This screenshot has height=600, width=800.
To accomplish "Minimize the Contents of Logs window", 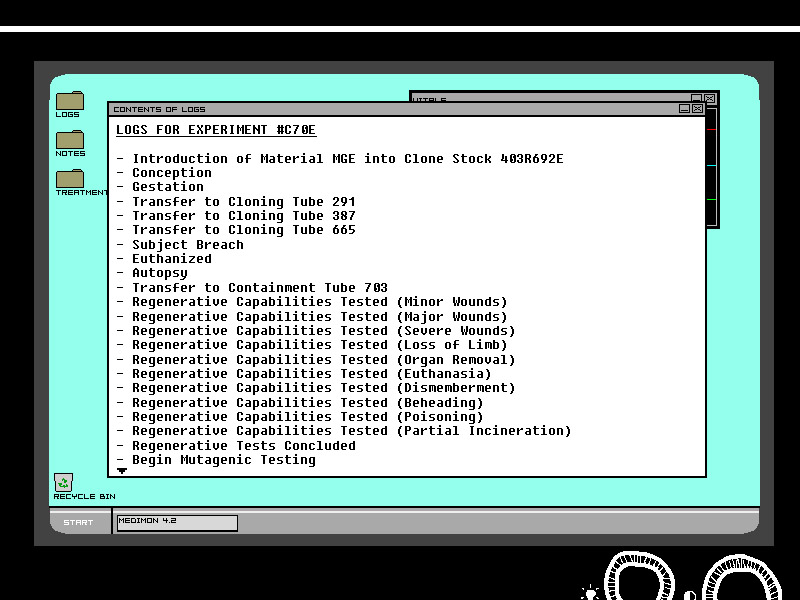I will (x=685, y=108).
